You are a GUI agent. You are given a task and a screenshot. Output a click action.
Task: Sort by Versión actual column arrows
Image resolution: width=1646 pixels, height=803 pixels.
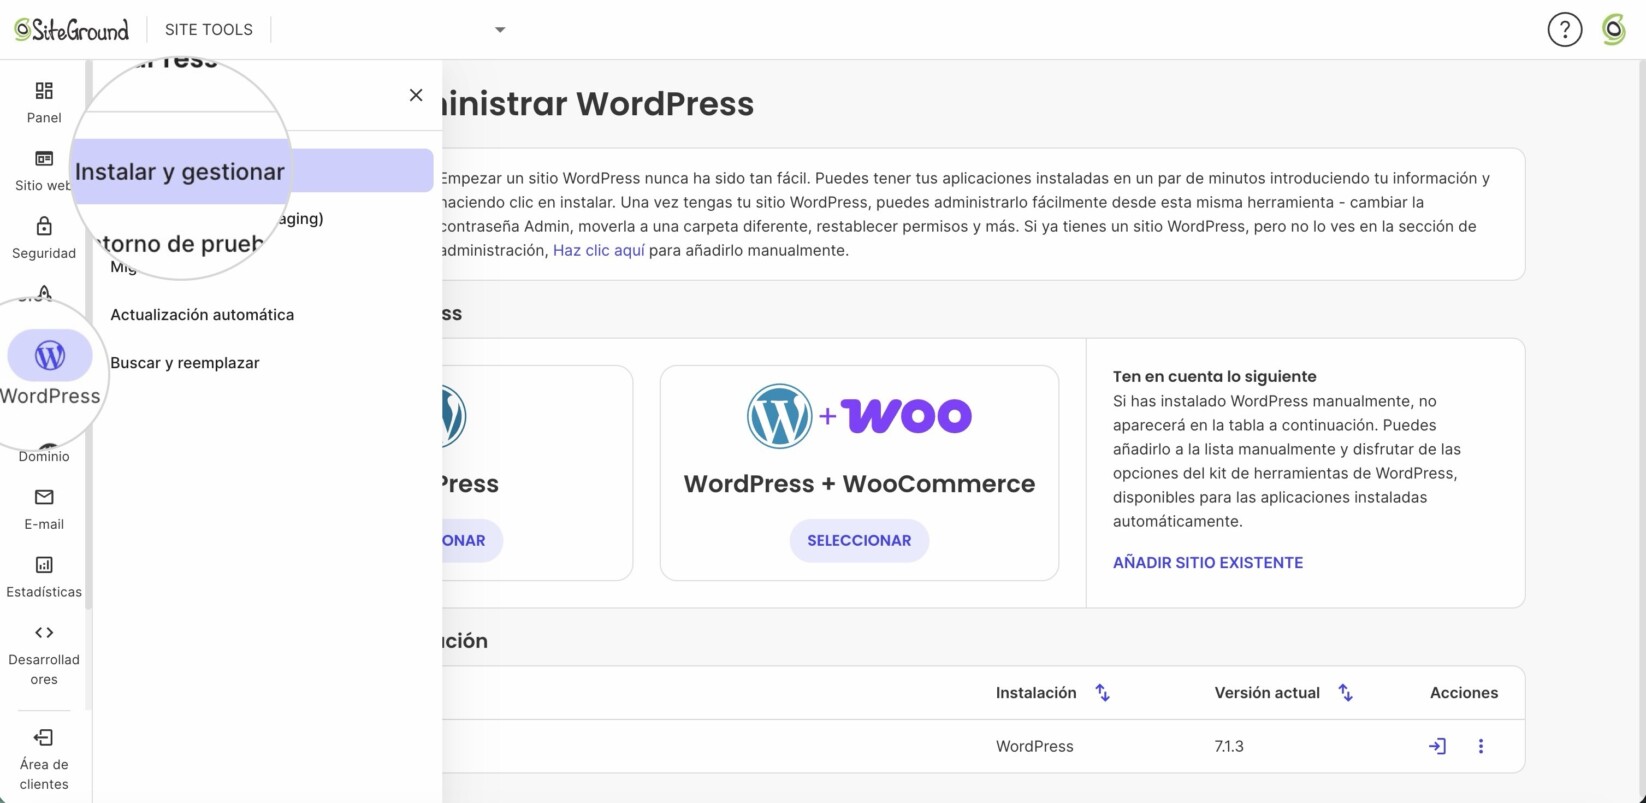1345,692
